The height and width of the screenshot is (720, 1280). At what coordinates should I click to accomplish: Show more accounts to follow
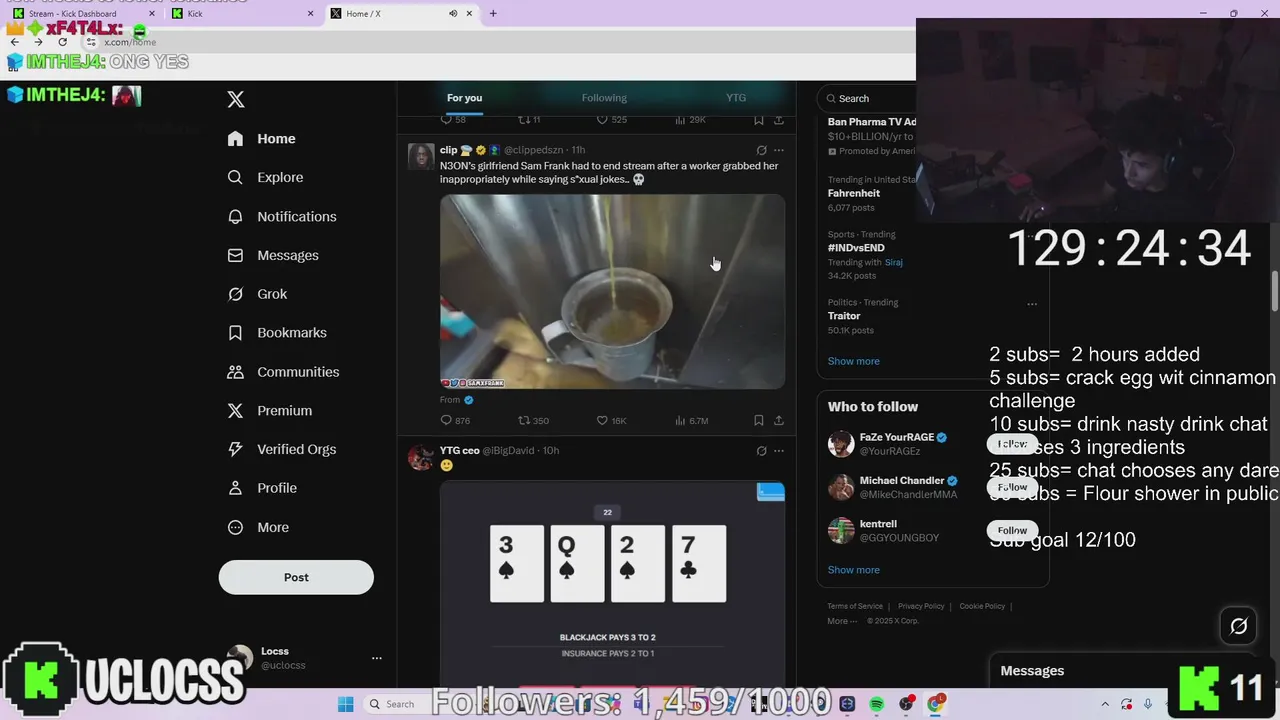853,570
